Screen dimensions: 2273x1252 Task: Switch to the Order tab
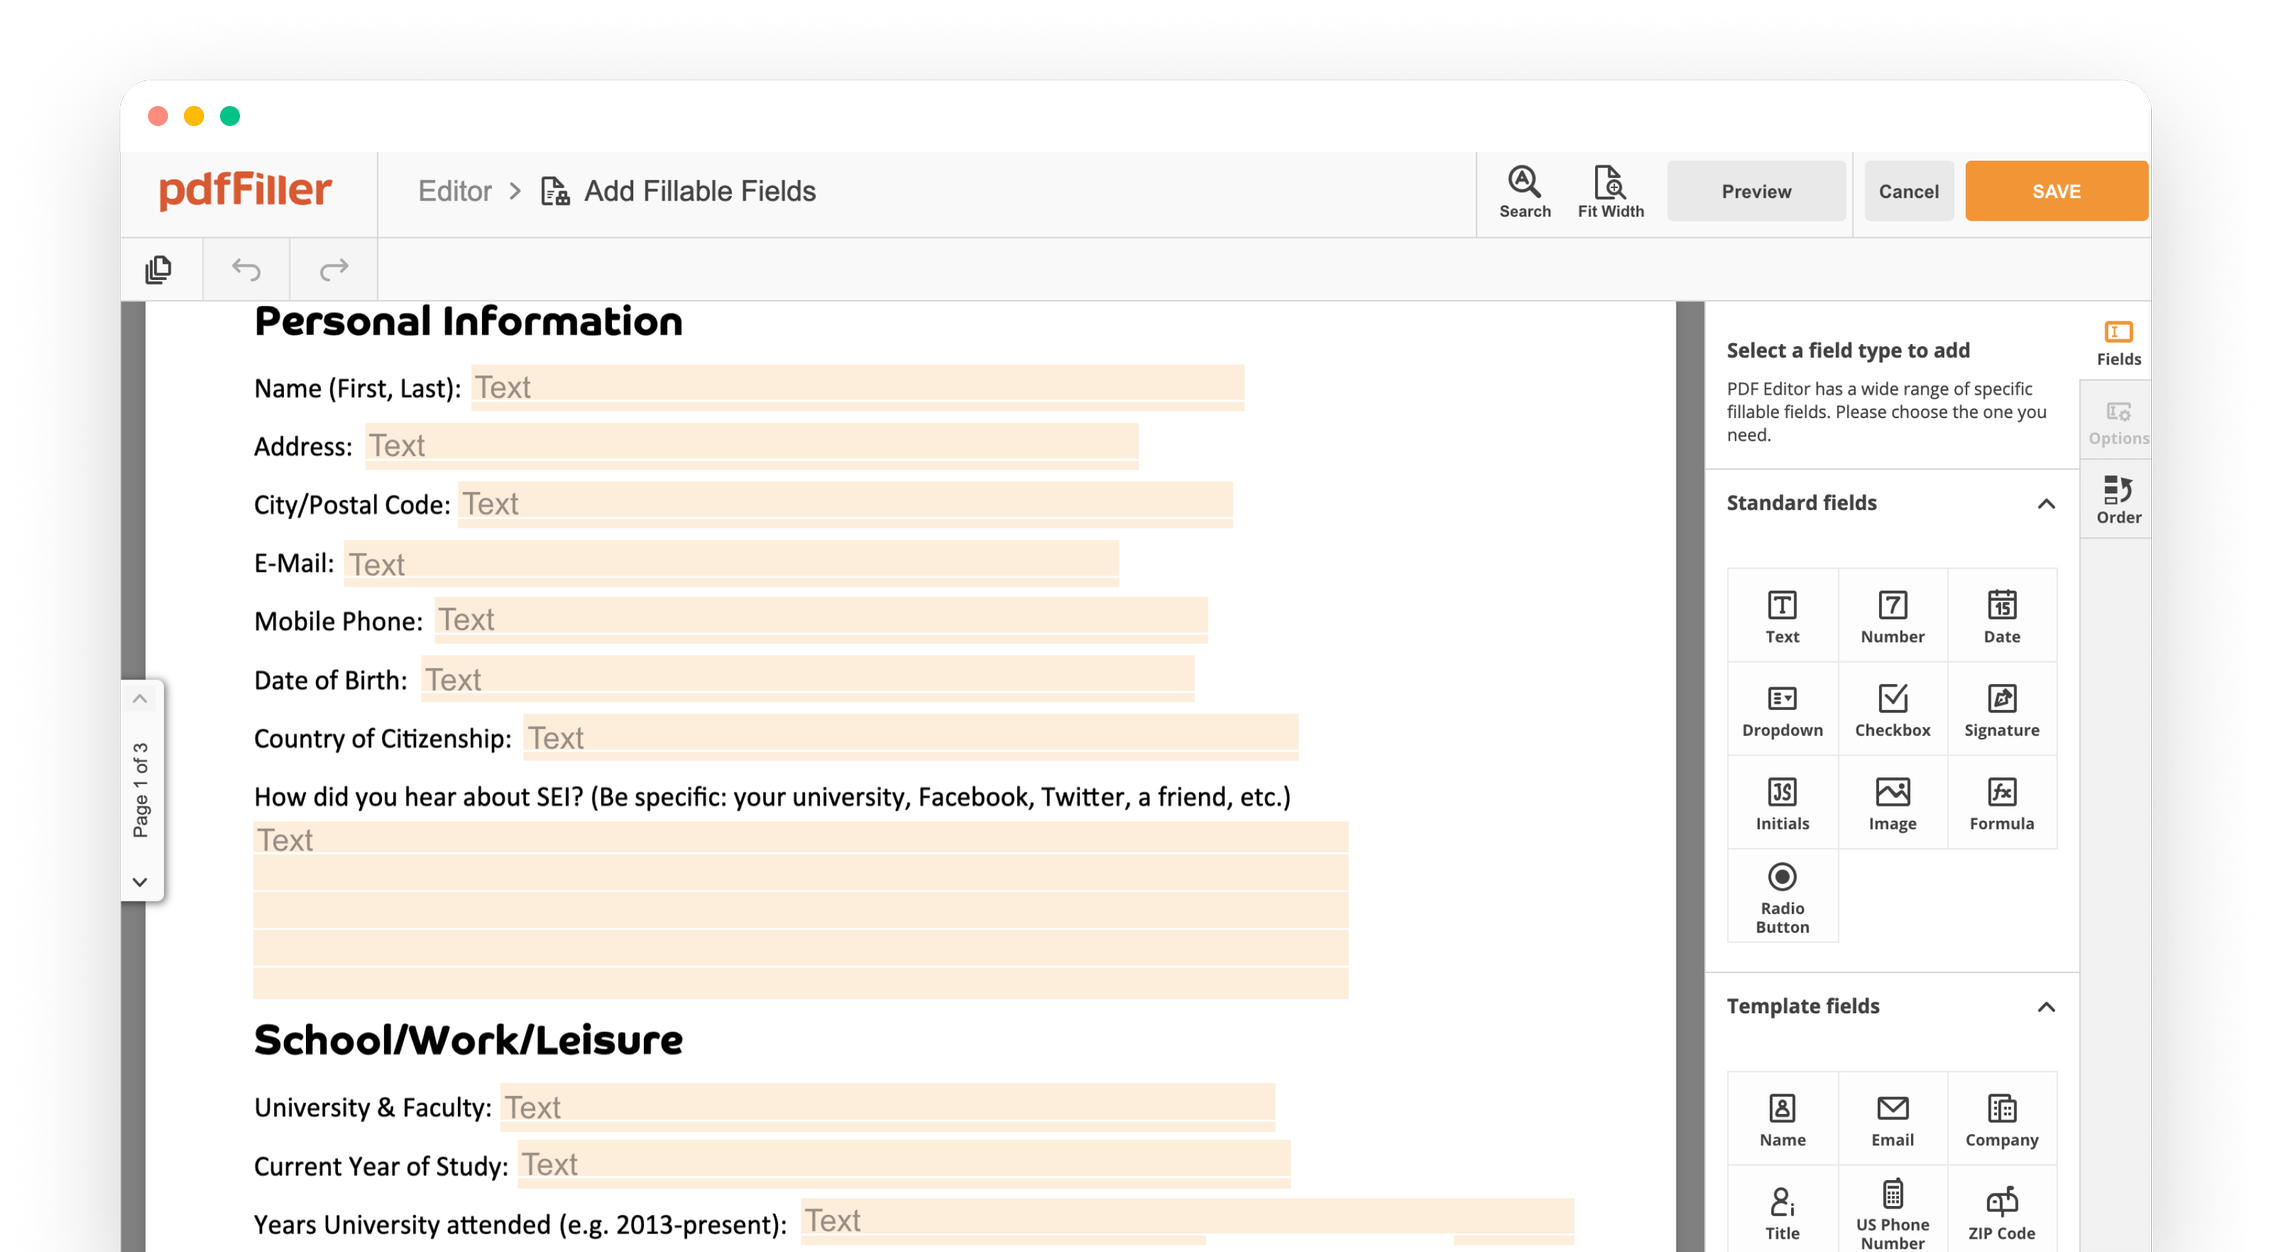click(x=2118, y=500)
